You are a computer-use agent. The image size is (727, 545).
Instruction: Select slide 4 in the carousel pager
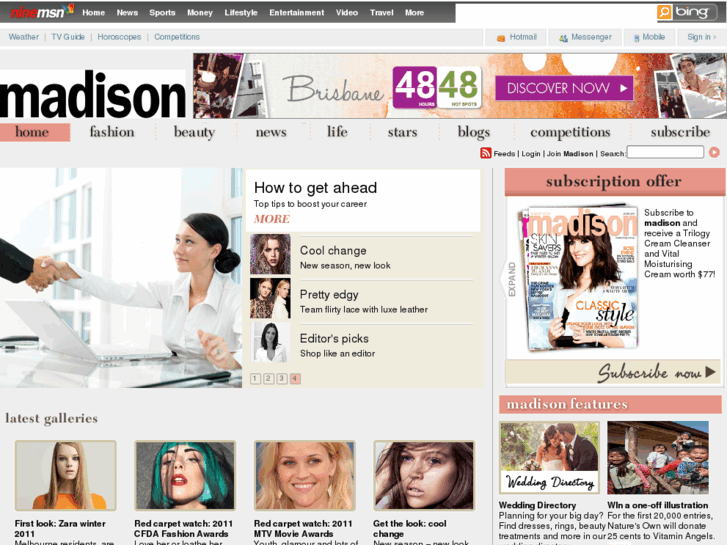coord(295,378)
